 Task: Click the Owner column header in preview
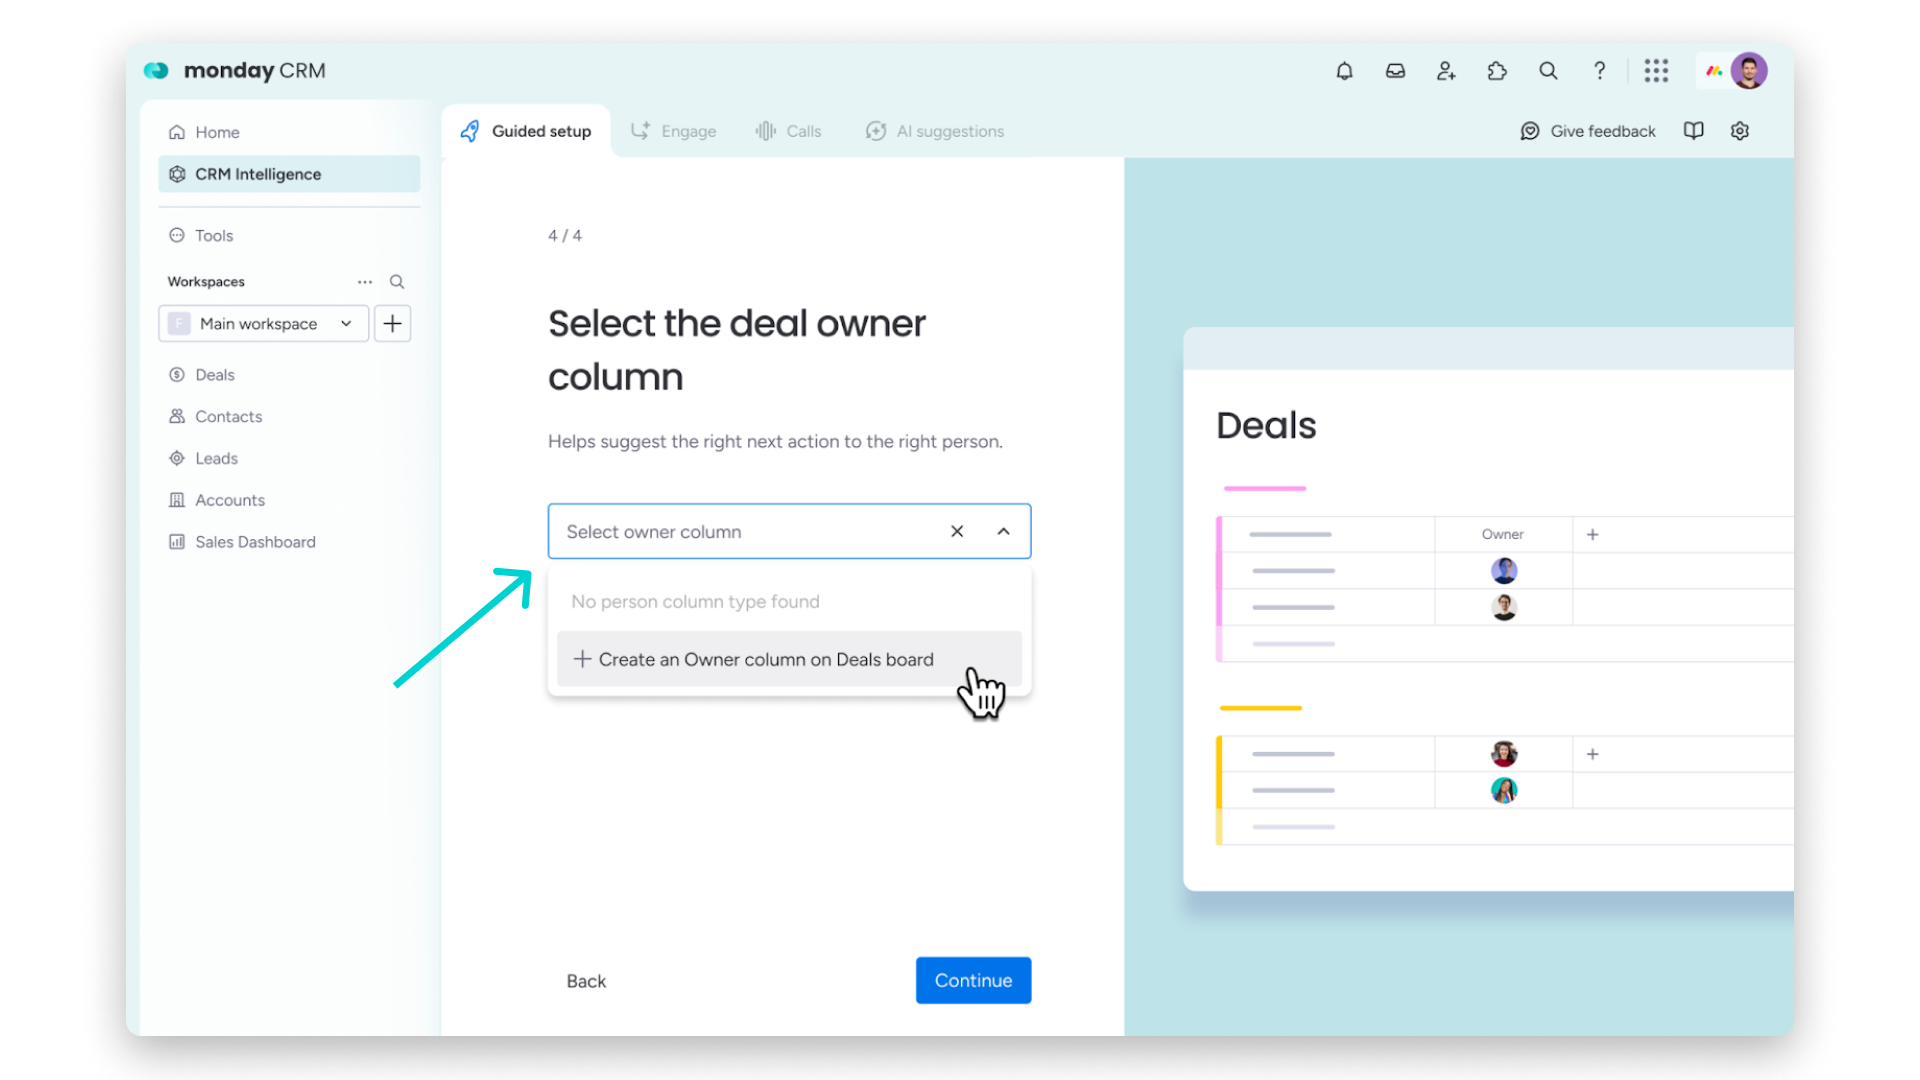[1503, 535]
